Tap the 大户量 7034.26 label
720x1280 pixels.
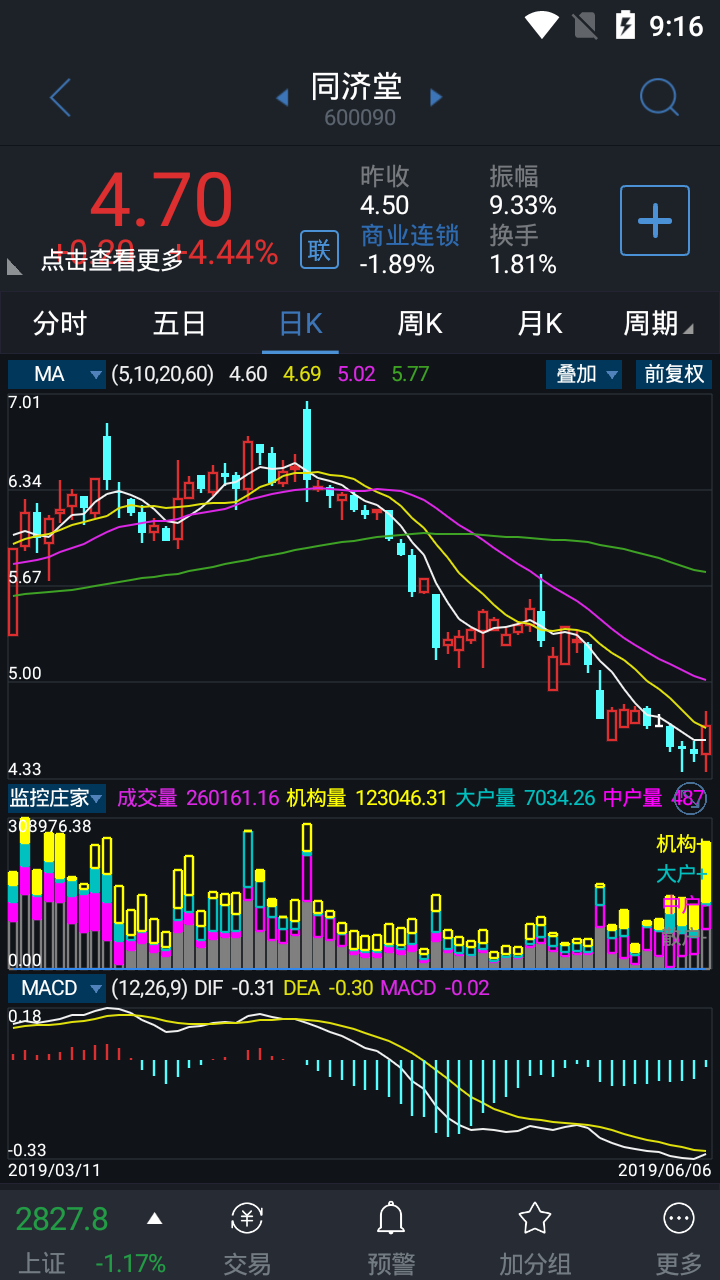pos(526,798)
